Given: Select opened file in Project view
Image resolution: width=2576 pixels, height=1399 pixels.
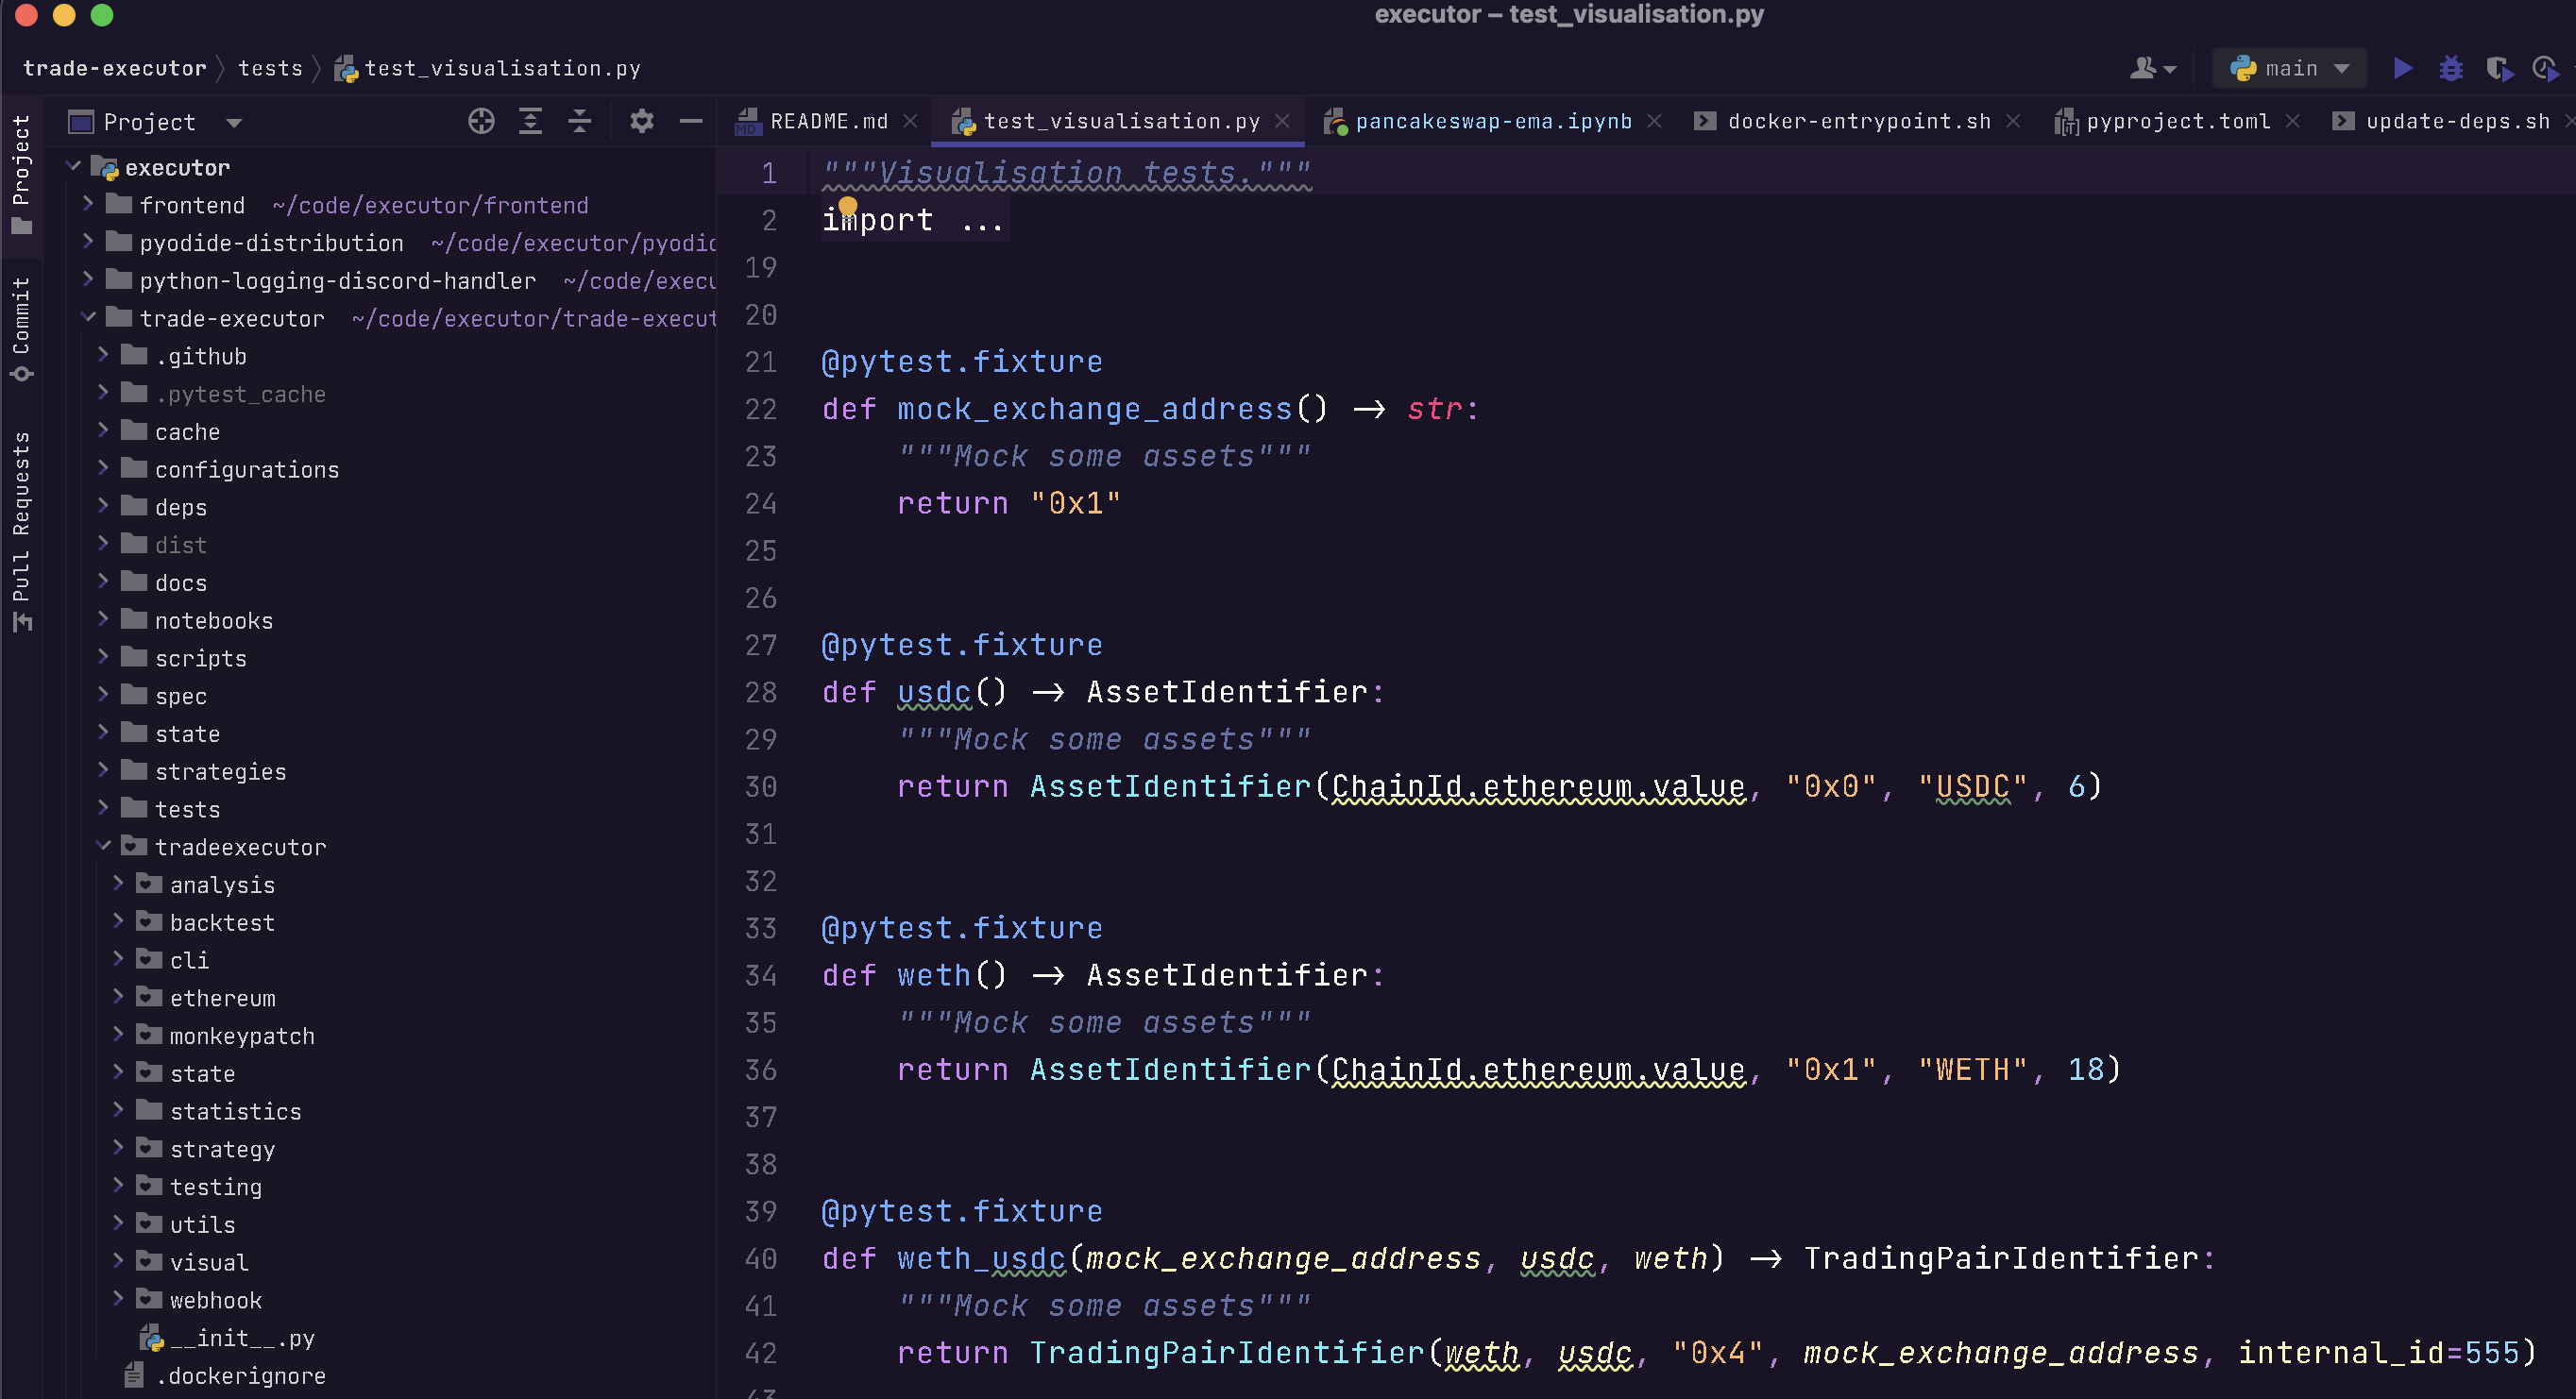Looking at the screenshot, I should pyautogui.click(x=481, y=120).
